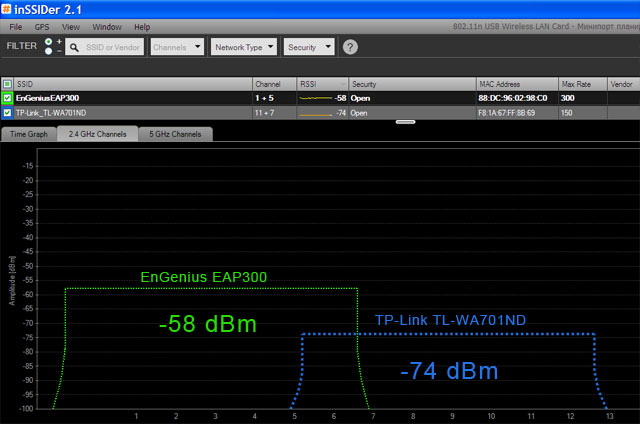Viewport: 640px width, 424px height.
Task: Open the help question mark icon
Action: [x=350, y=47]
